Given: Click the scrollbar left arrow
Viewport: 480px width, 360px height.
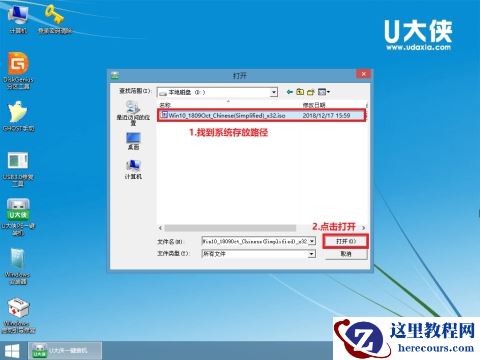Looking at the screenshot, I should [160, 228].
